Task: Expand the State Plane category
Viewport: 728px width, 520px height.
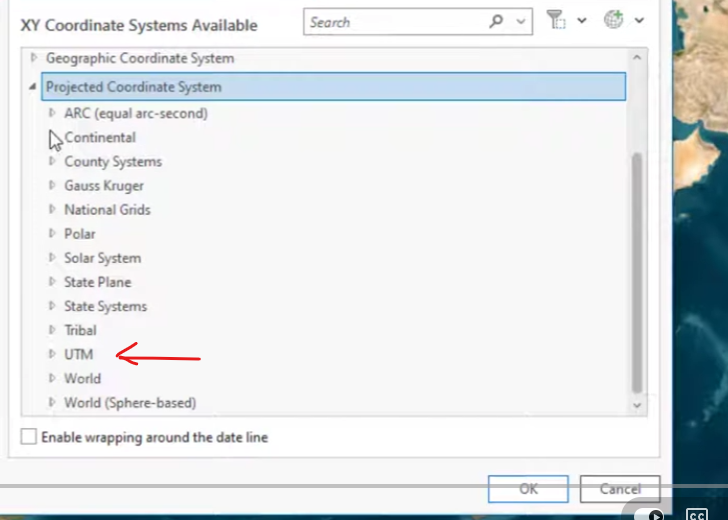Action: click(52, 281)
